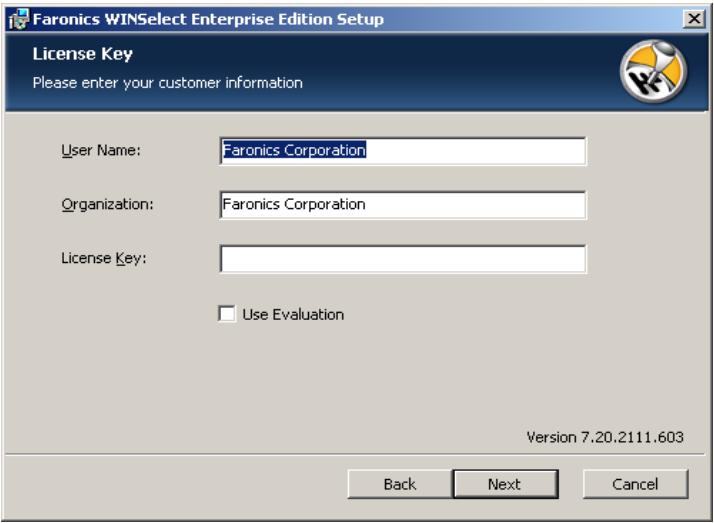This screenshot has width=714, height=523.
Task: Focus the User Name input field
Action: (403, 151)
